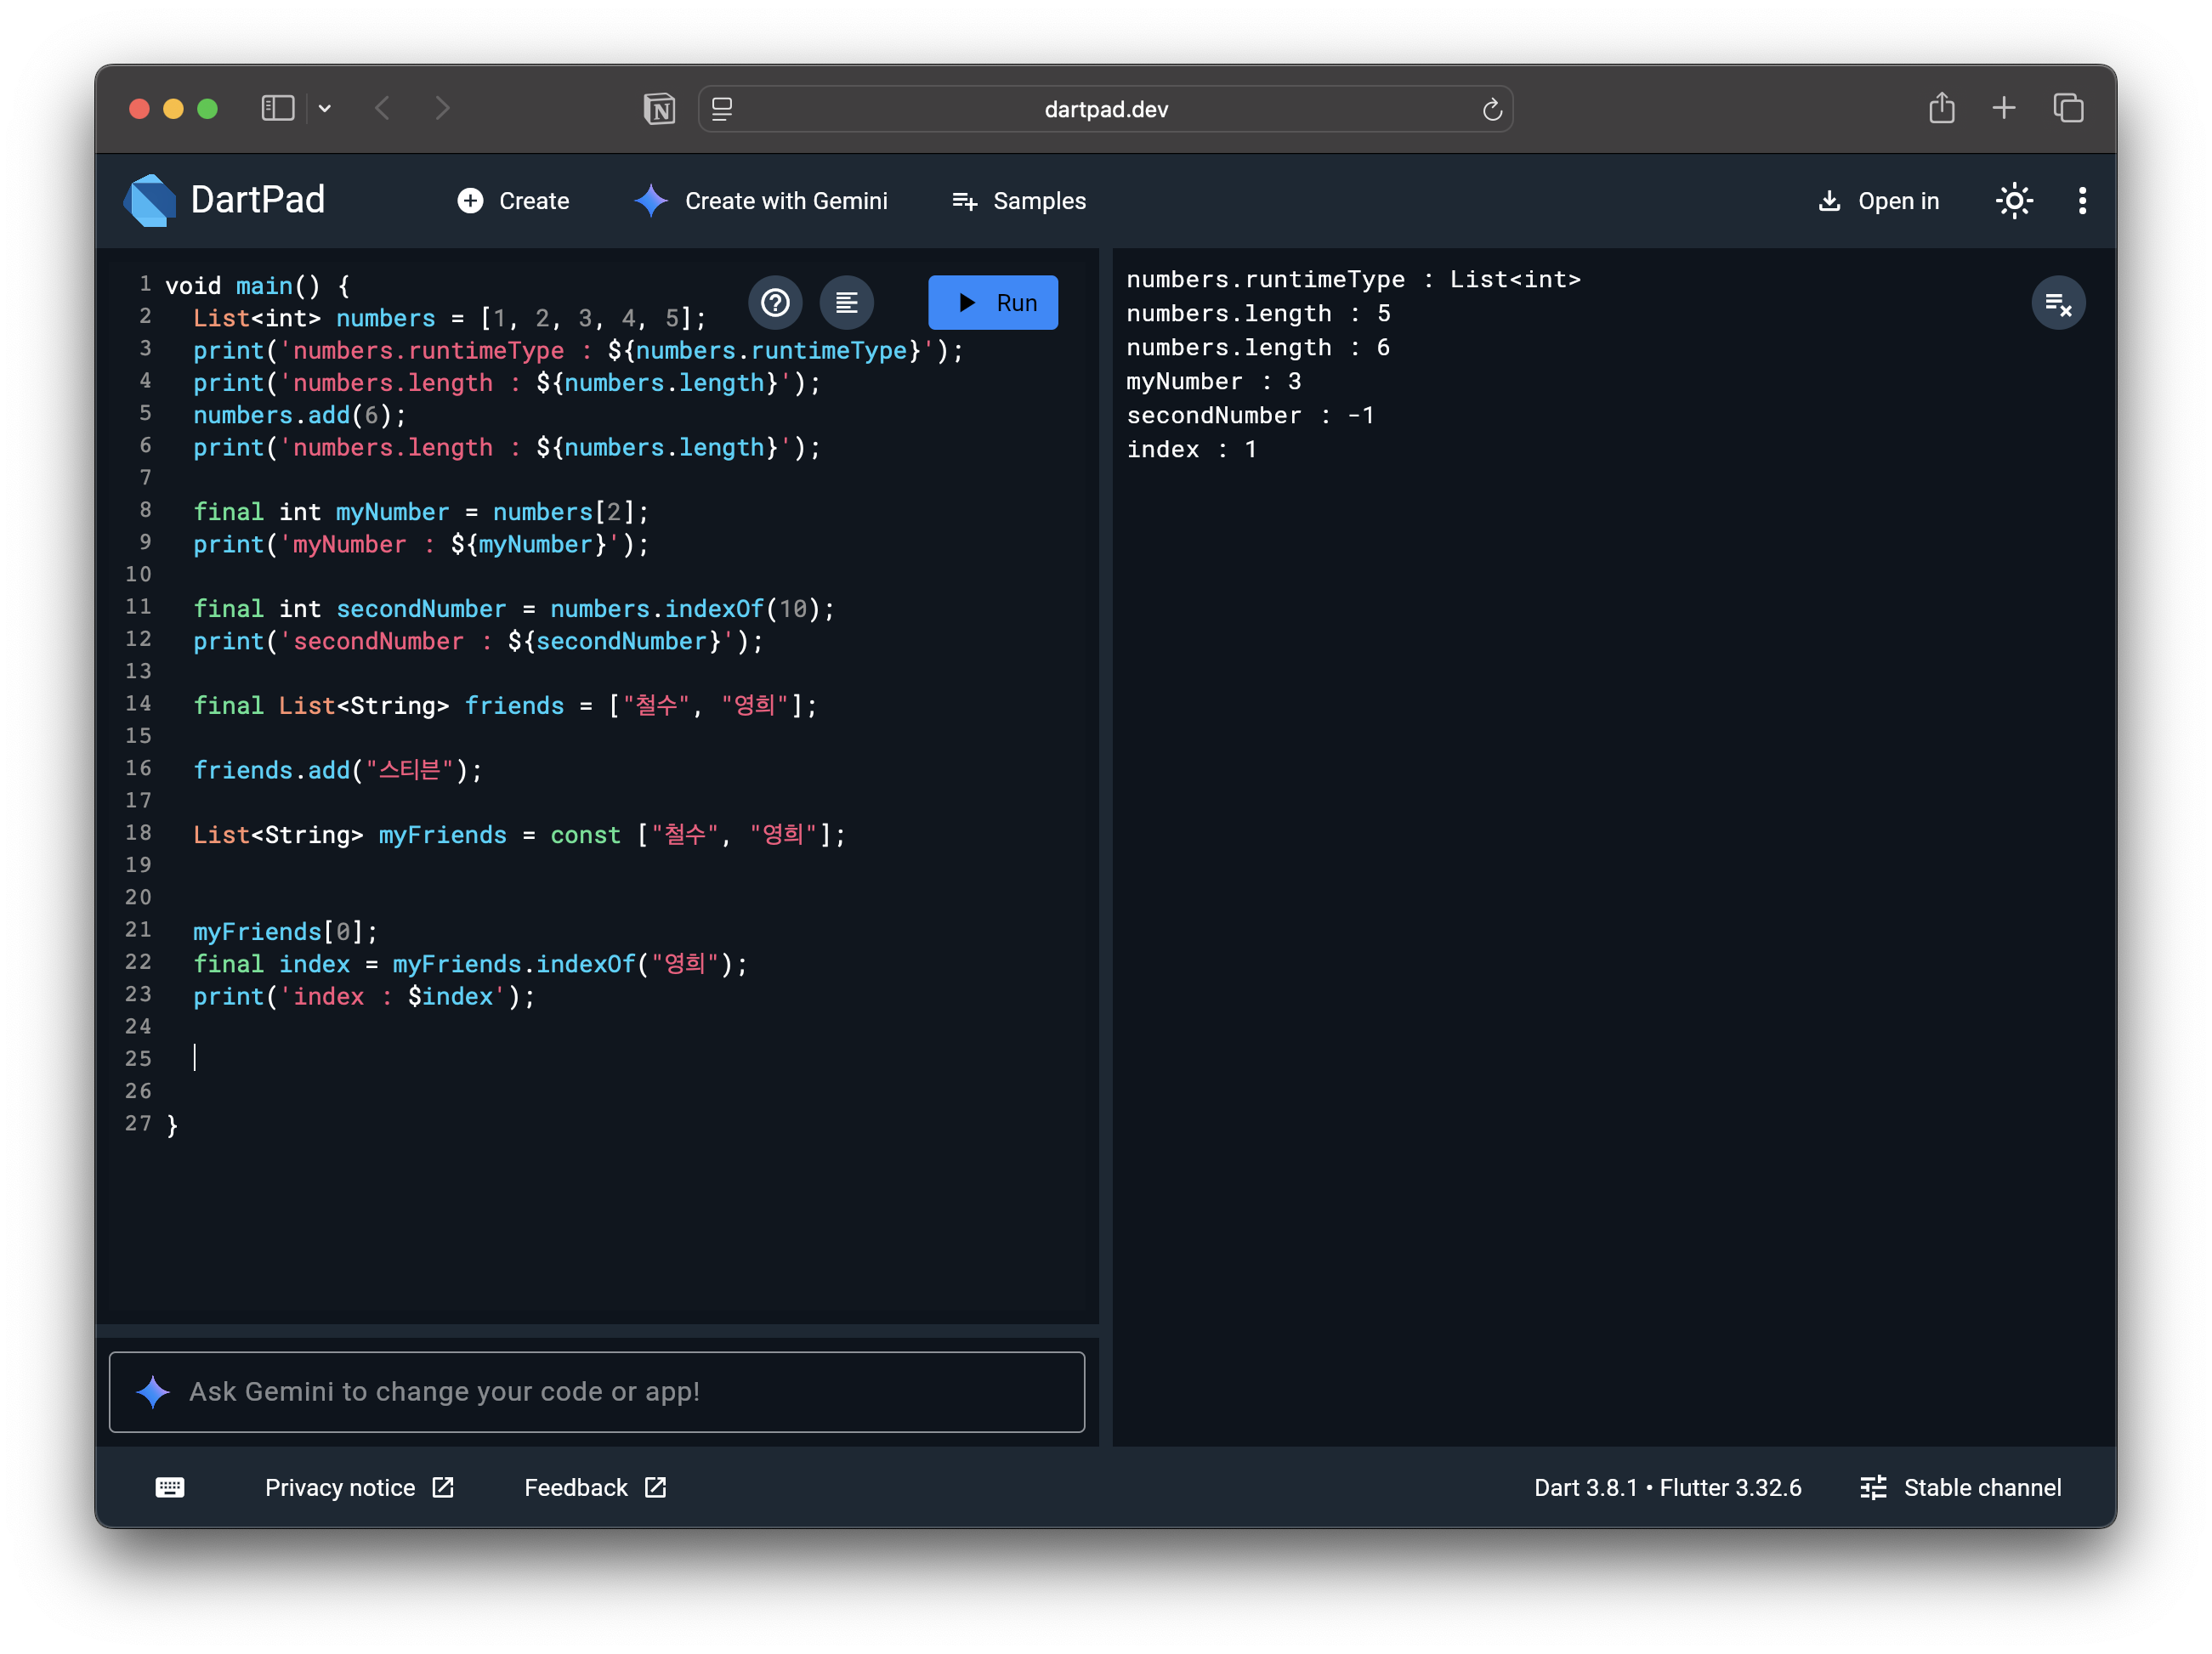Click the Ask Gemini prompt field
Screen dimensions: 2212x1654
(x=597, y=1391)
